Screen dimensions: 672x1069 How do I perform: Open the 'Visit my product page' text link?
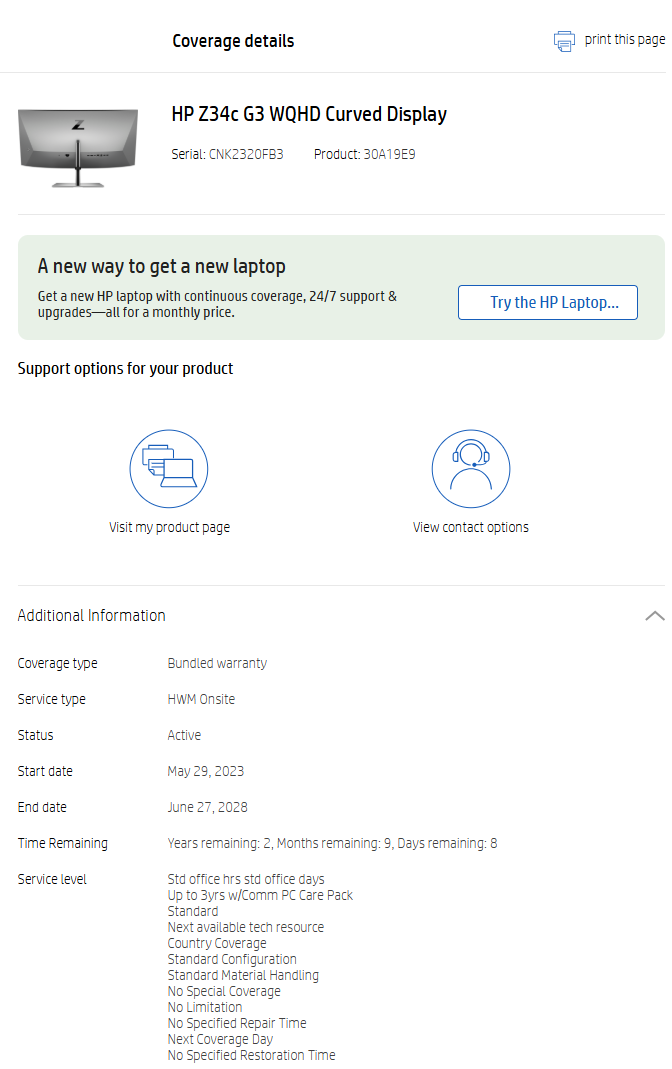pyautogui.click(x=169, y=527)
